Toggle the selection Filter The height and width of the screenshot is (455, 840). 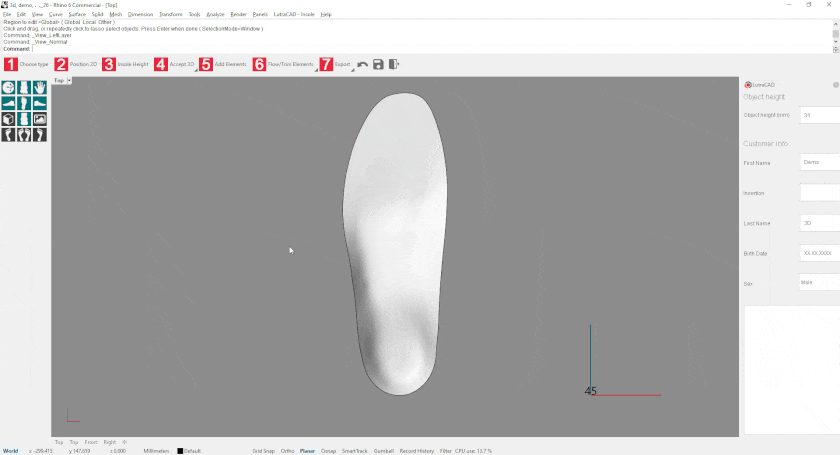pos(445,451)
